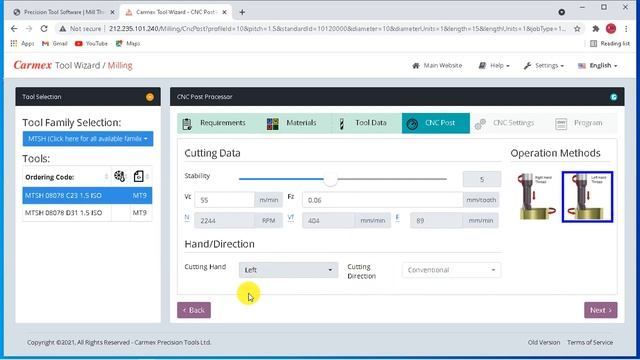Close the Precision Tool Software tab
The image size is (640, 360).
(113, 12)
